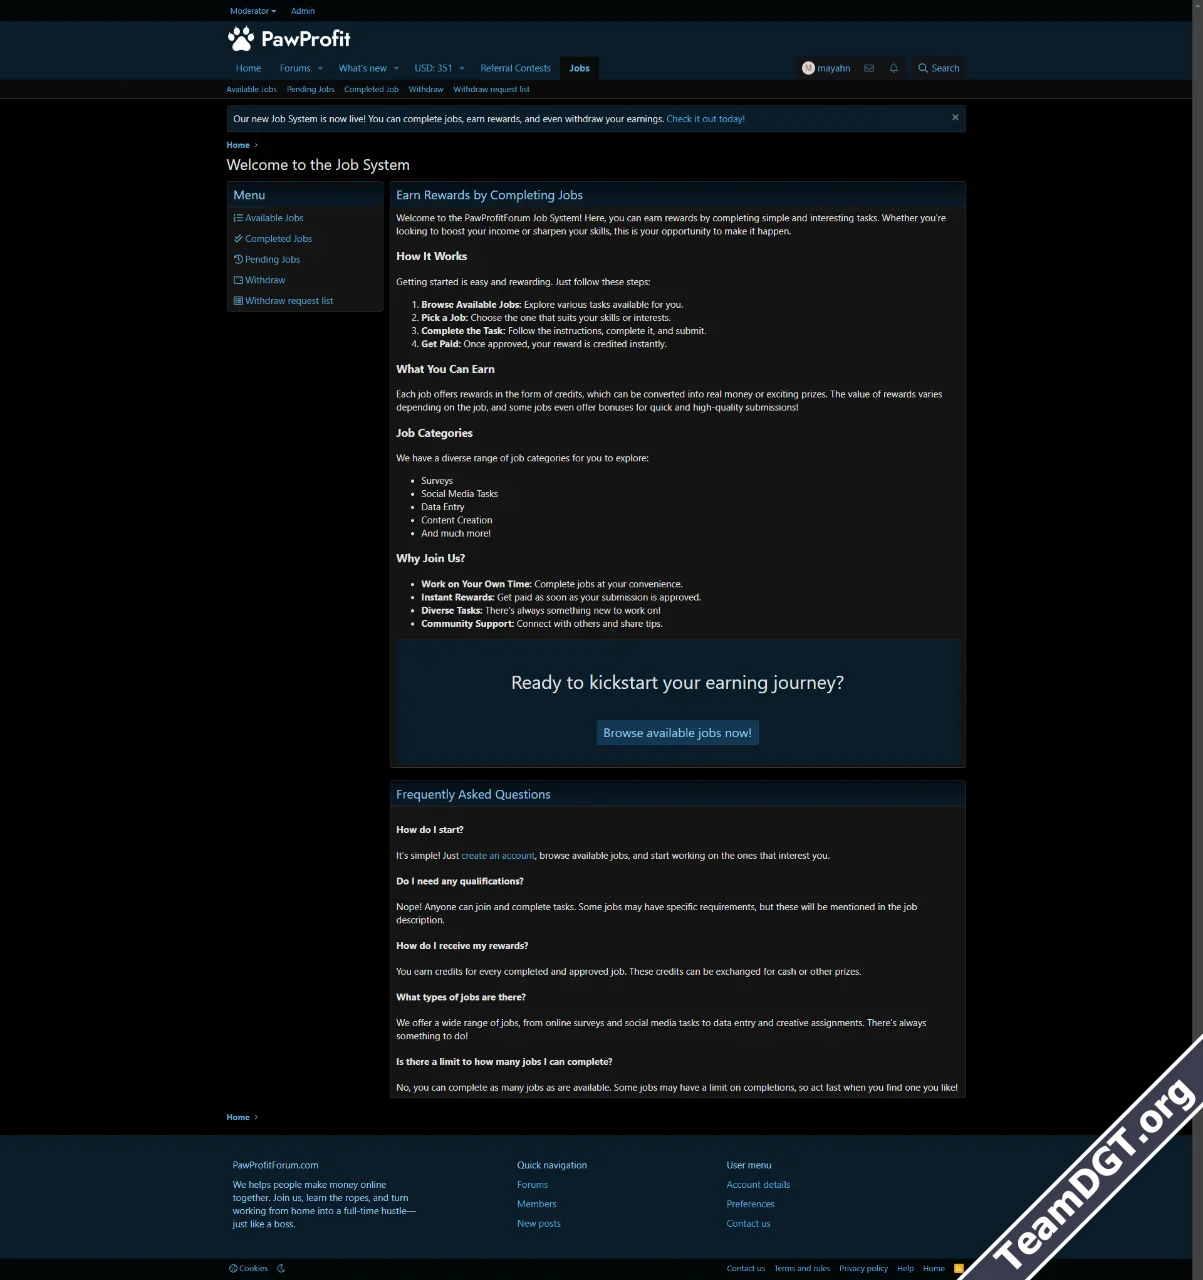
Task: Dismiss the Job System notice banner
Action: tap(955, 118)
